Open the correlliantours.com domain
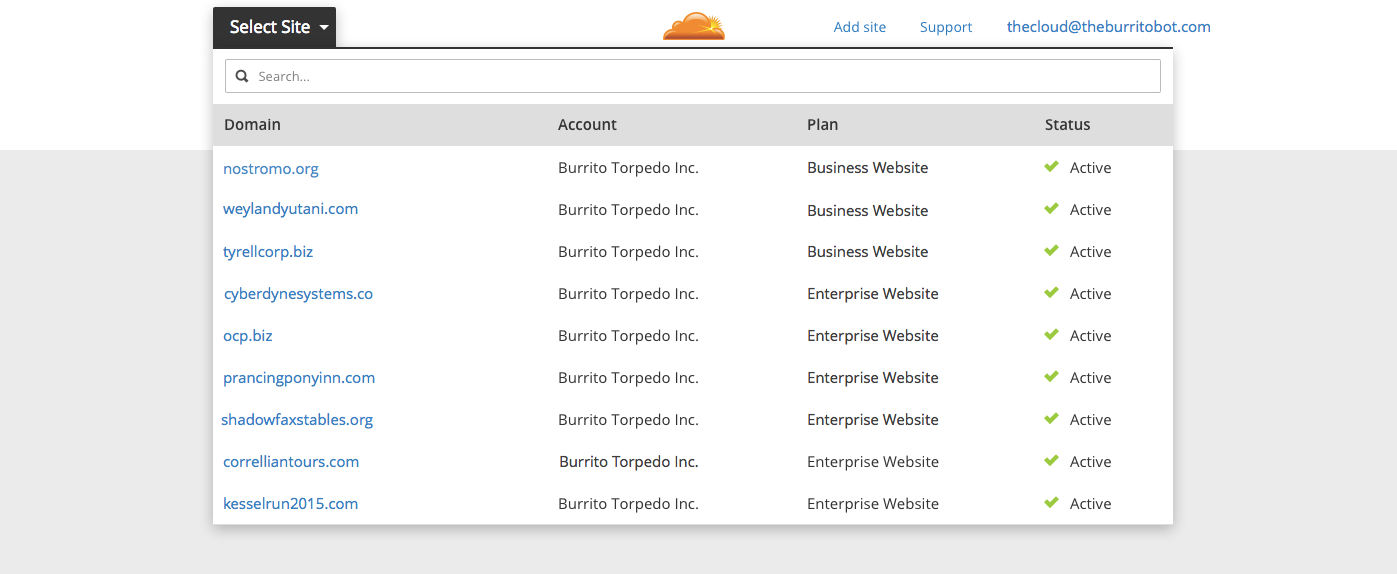The height and width of the screenshot is (574, 1397). click(291, 462)
